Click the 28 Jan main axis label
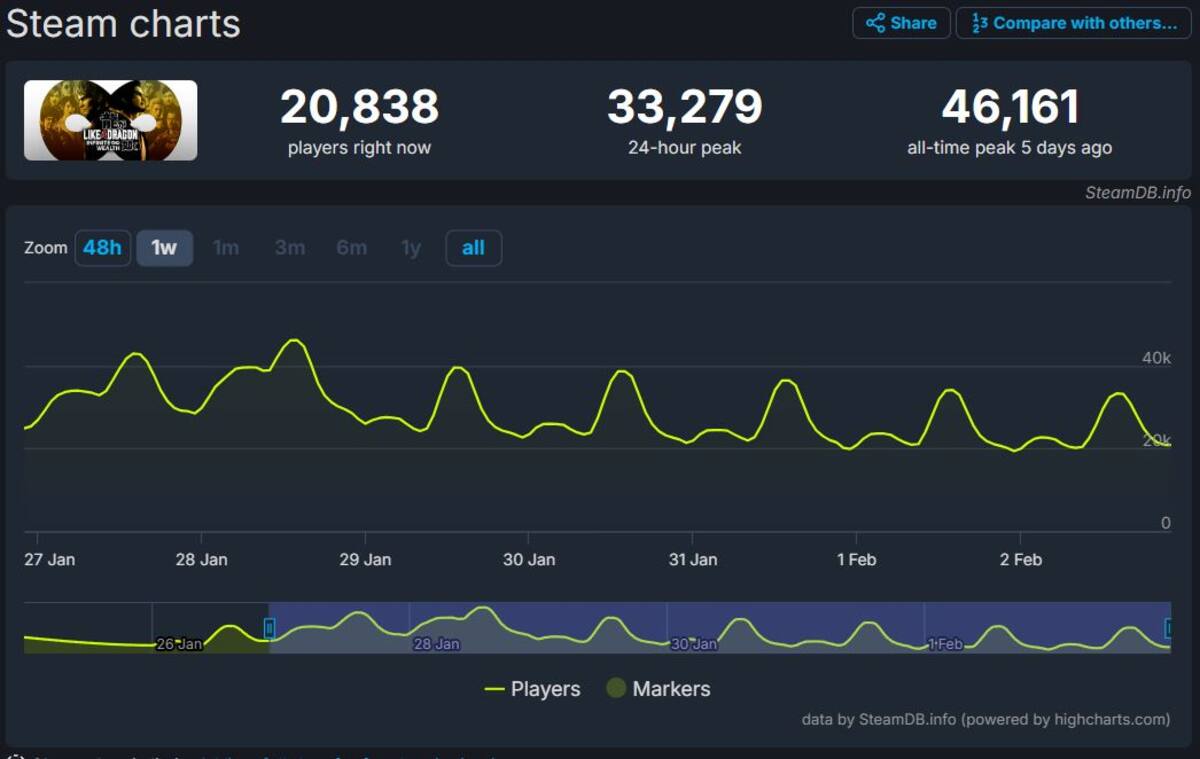 tap(202, 559)
